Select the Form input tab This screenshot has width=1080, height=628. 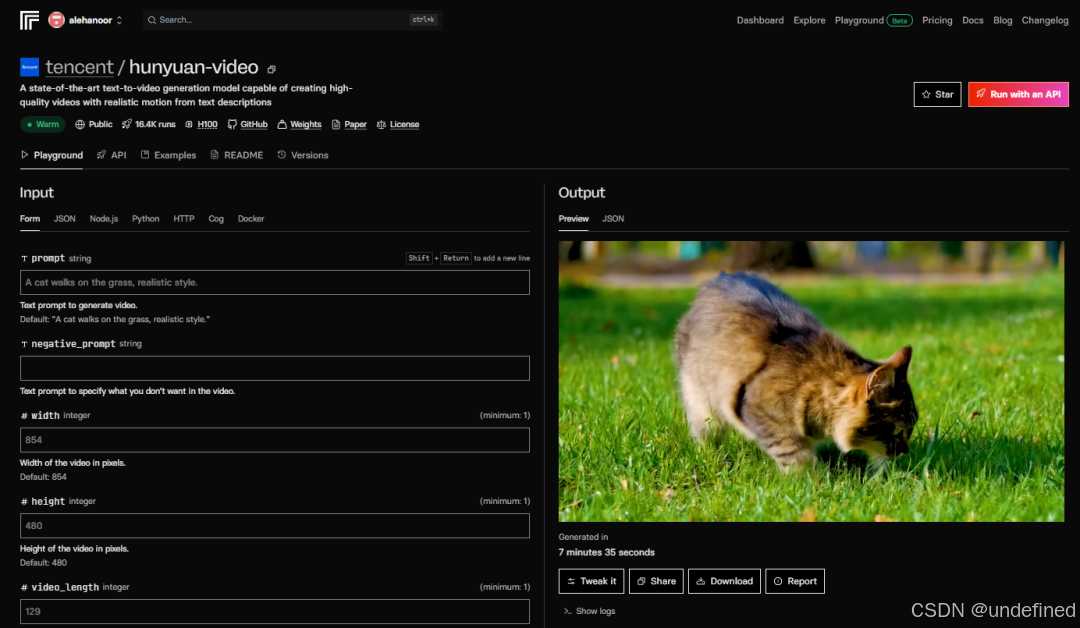click(x=30, y=219)
